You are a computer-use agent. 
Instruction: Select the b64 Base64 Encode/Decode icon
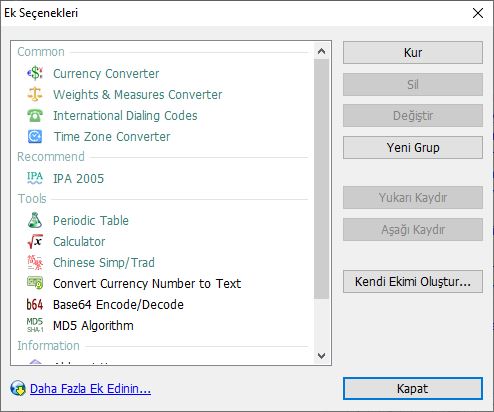coord(35,304)
